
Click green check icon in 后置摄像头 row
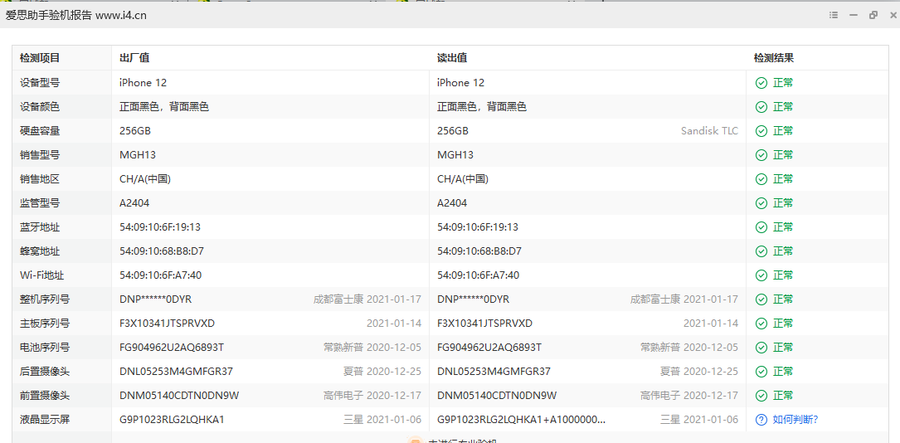(x=761, y=371)
